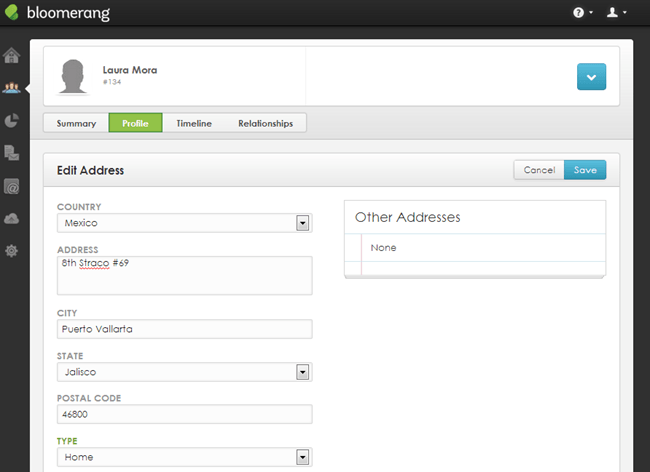Click the None entry under Other Addresses
This screenshot has height=472, width=650.
[383, 248]
